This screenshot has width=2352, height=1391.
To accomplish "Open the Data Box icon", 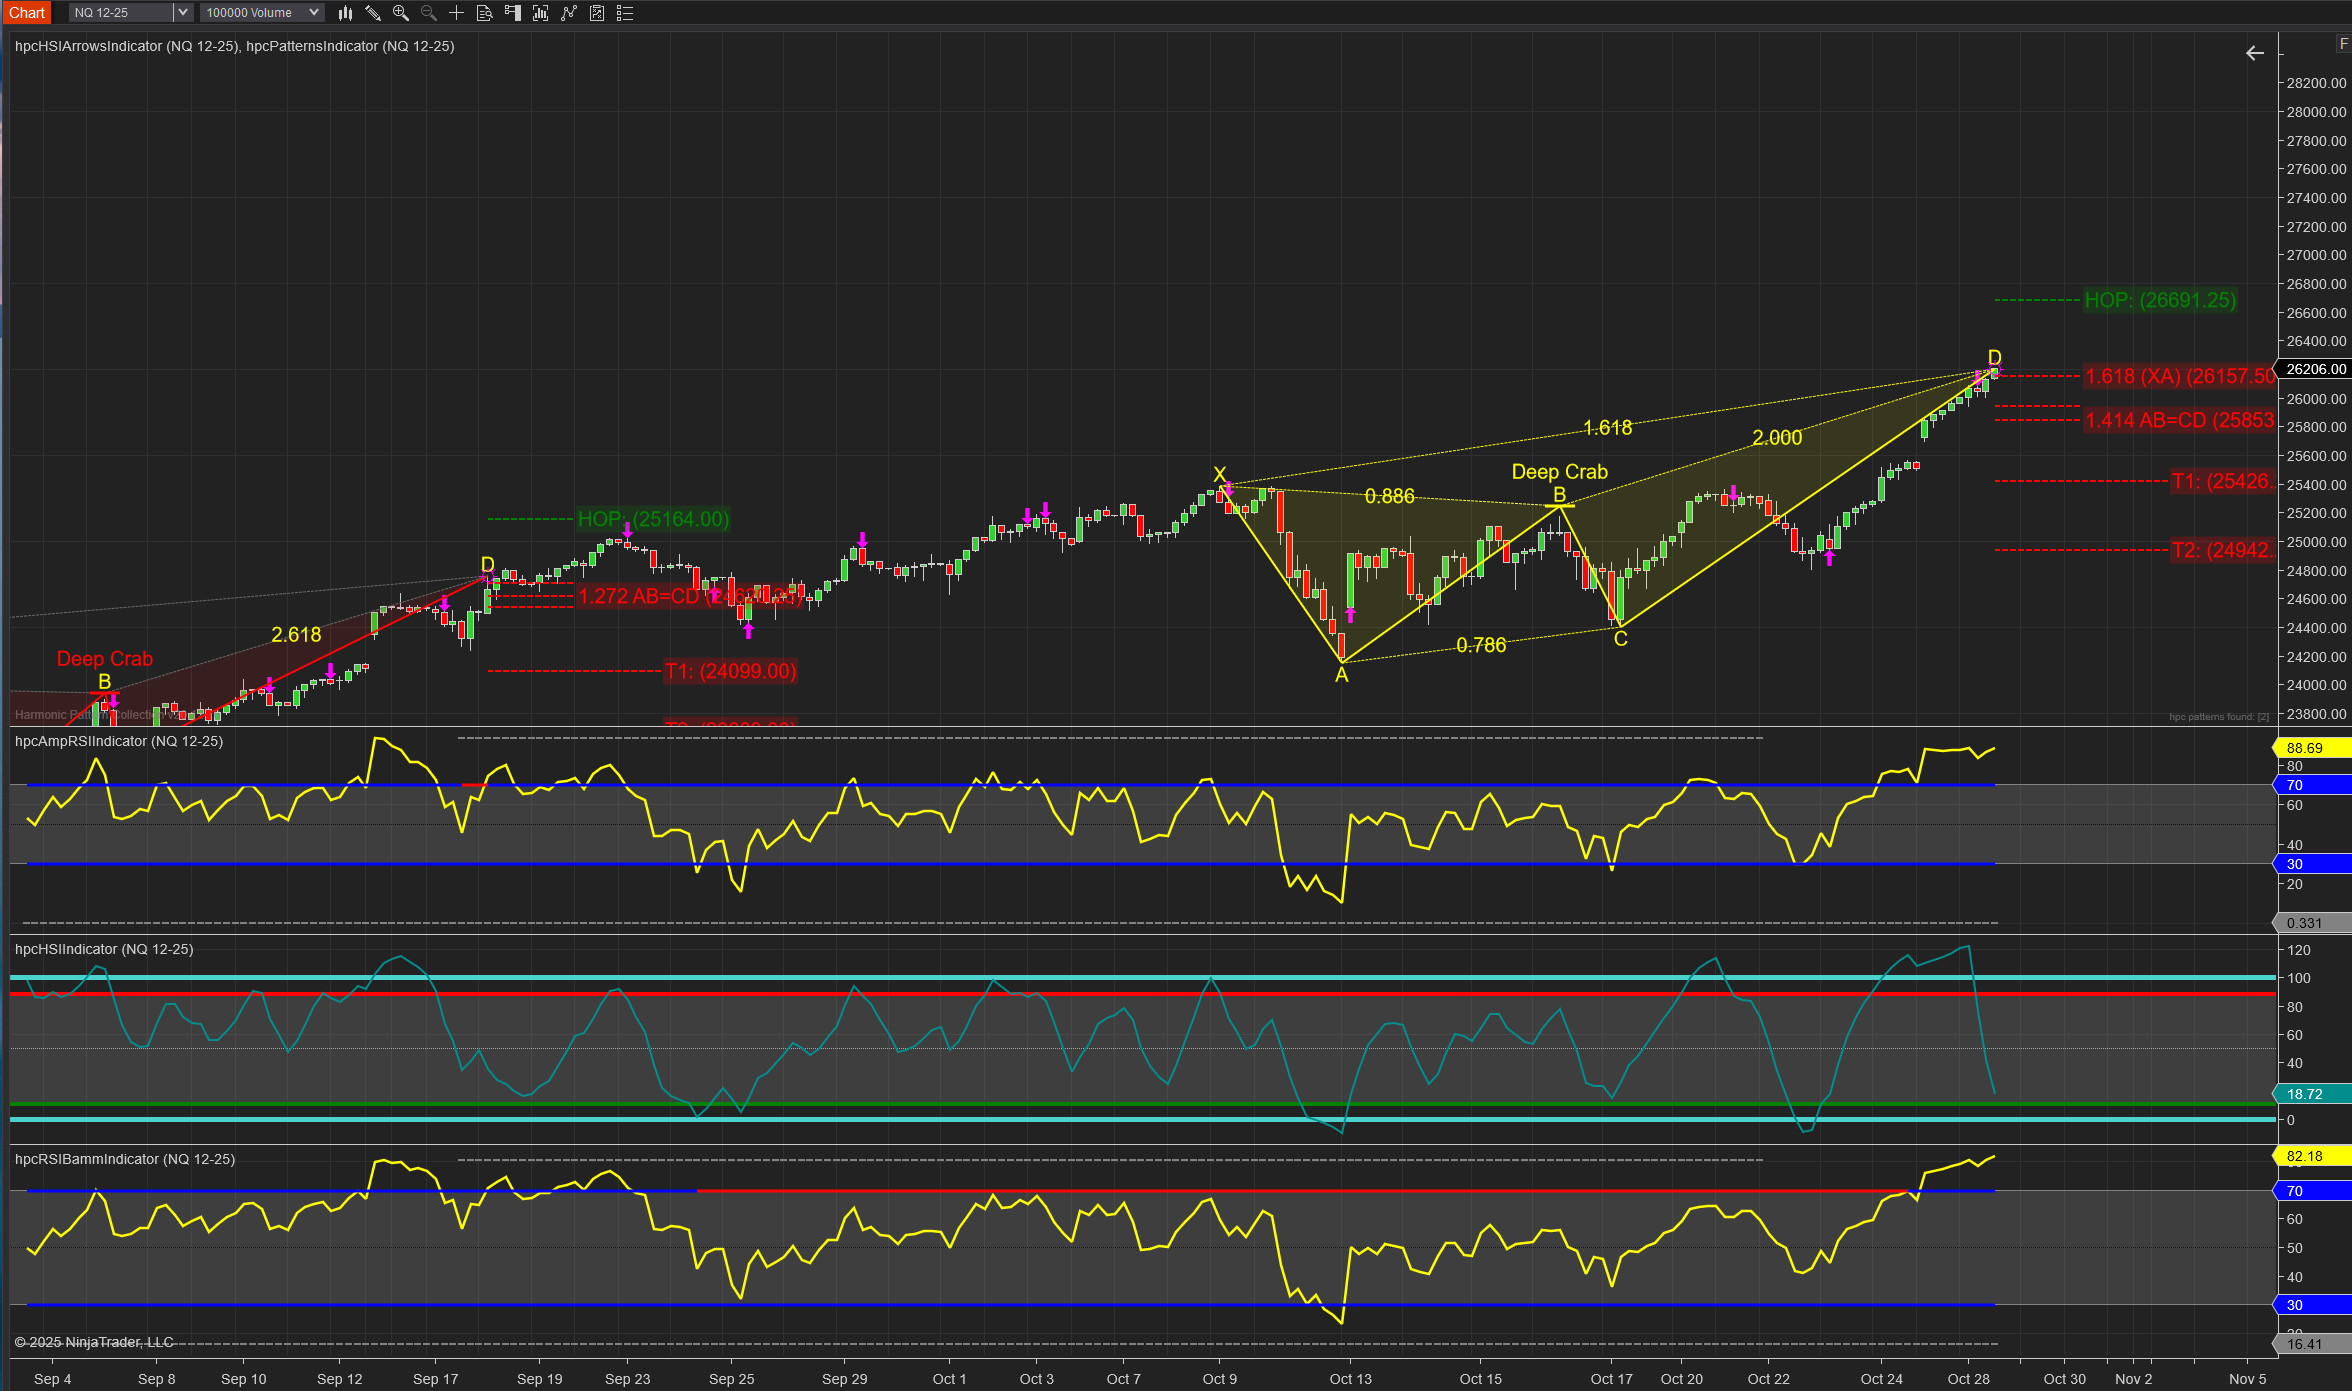I will [x=485, y=13].
